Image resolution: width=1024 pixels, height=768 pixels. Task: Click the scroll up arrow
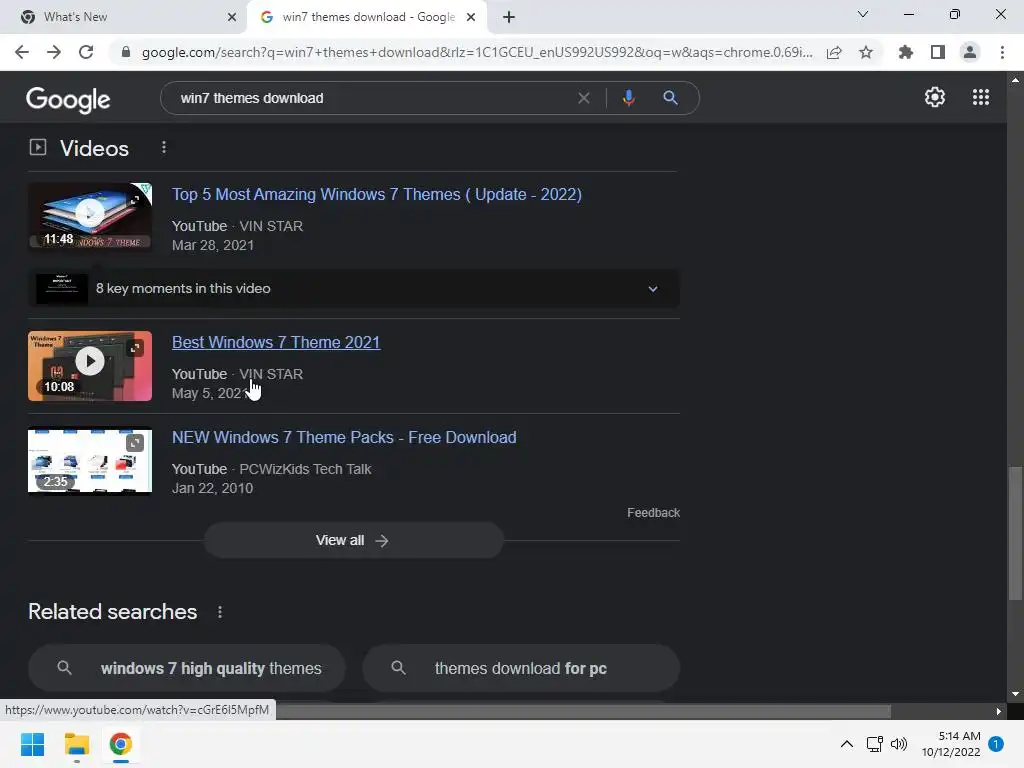click(1015, 80)
